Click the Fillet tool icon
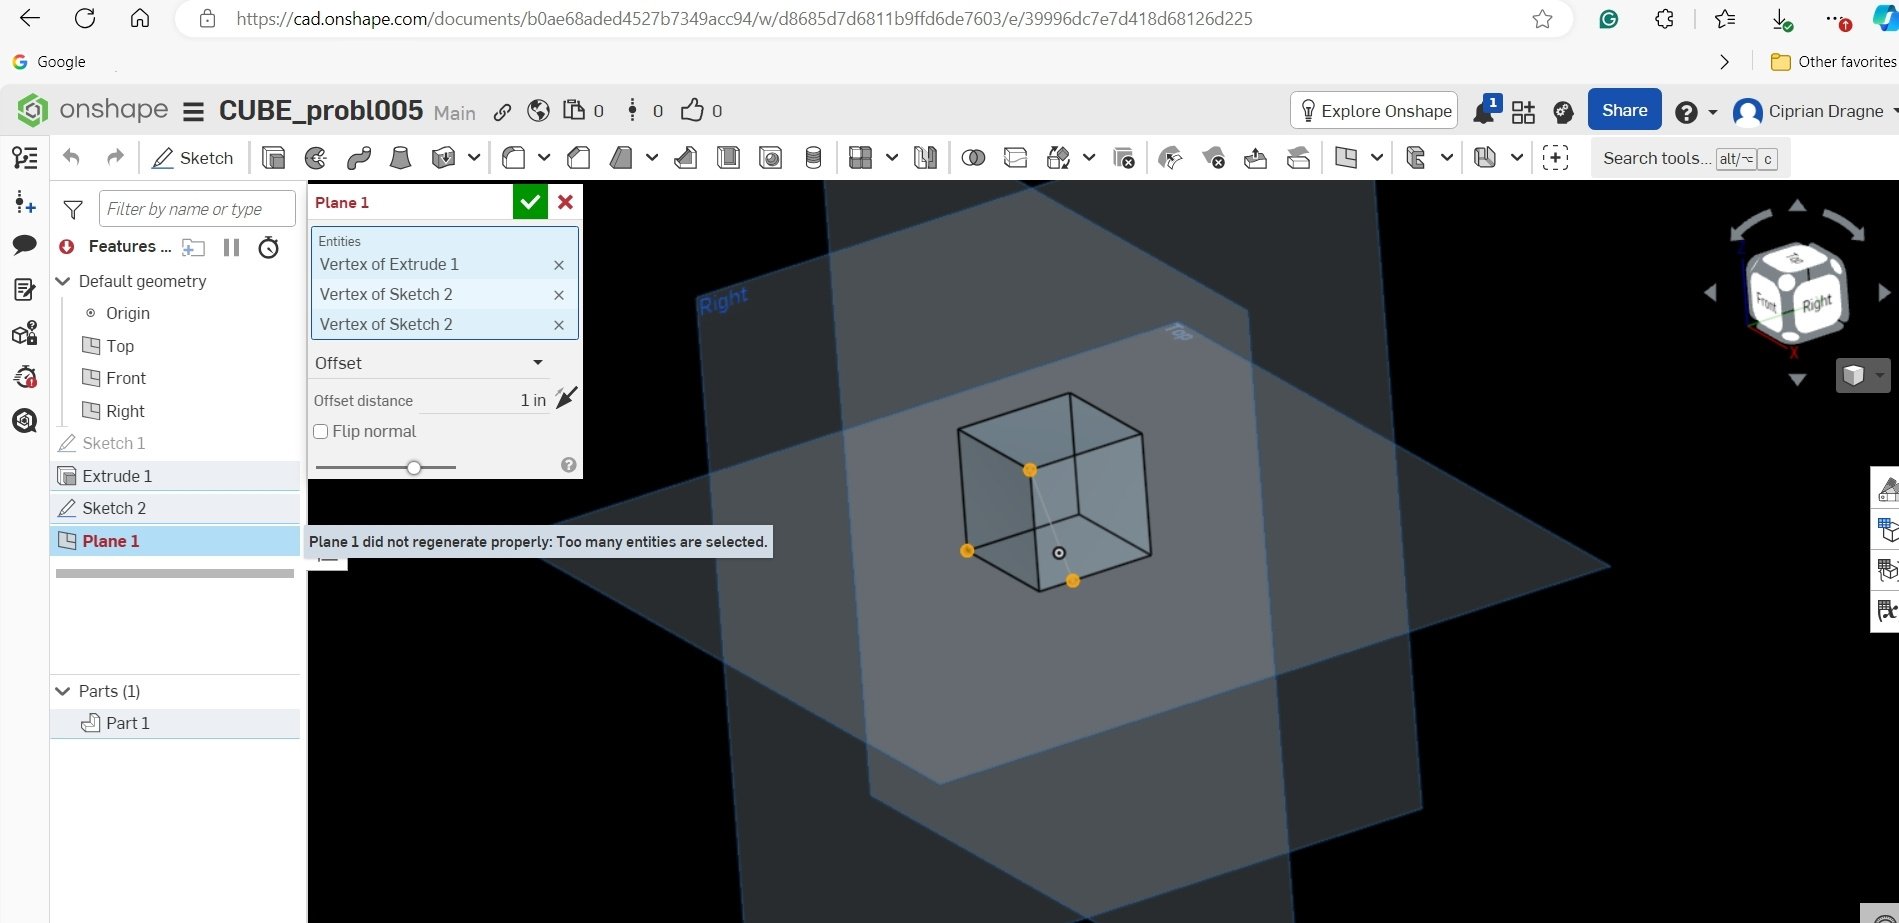The width and height of the screenshot is (1899, 923). click(514, 158)
